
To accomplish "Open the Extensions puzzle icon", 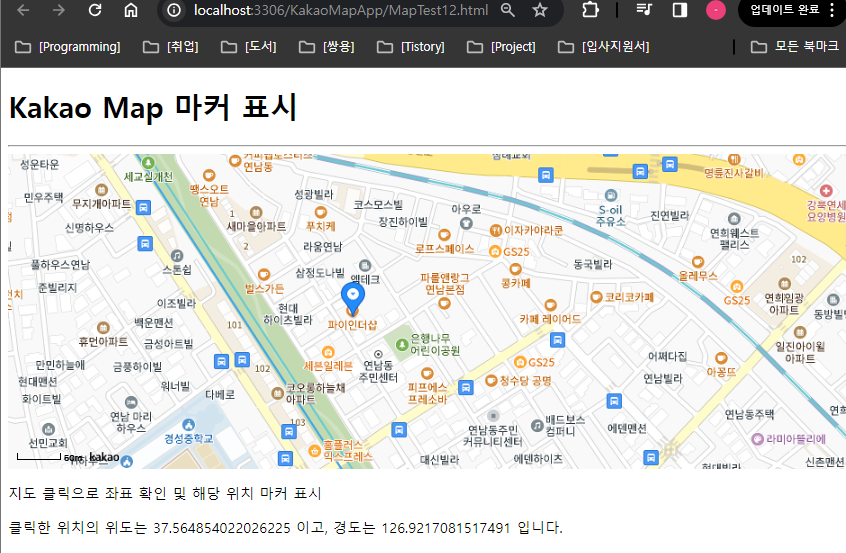I will 591,10.
